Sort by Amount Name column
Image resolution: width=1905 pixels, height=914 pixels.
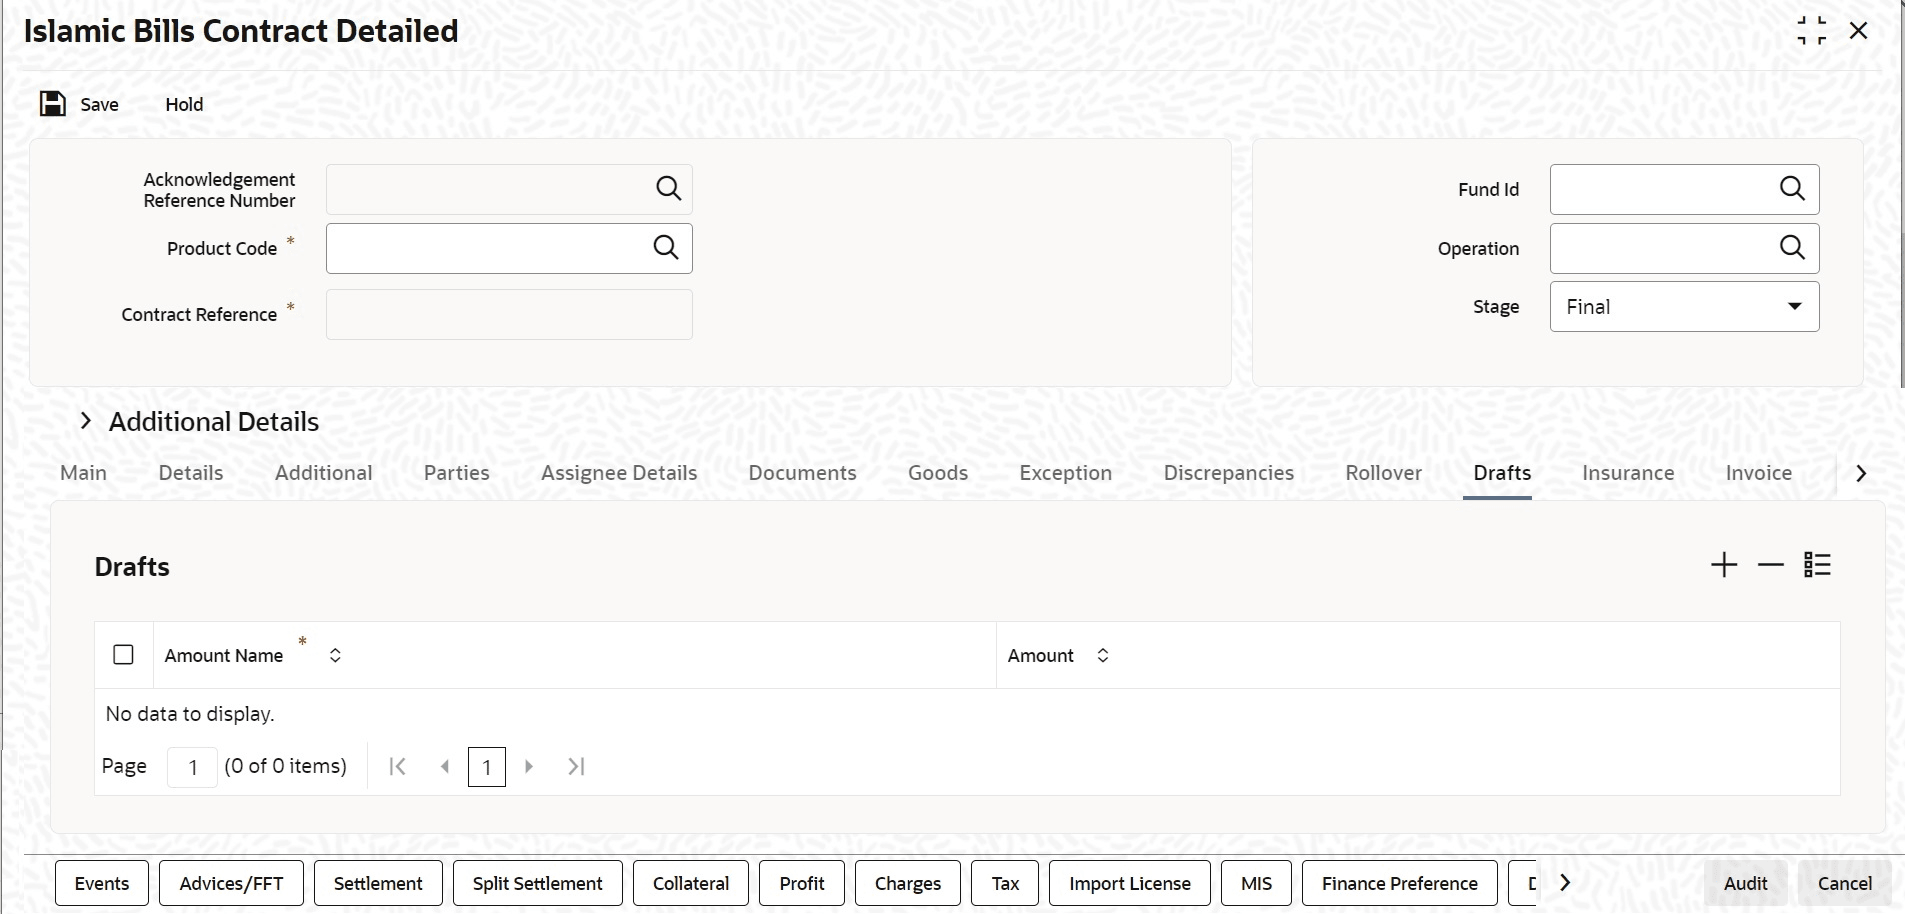tap(335, 655)
